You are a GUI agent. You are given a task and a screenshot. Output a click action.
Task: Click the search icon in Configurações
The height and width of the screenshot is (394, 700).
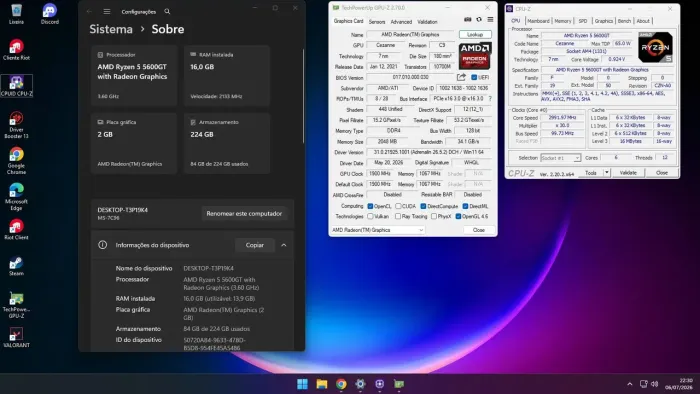167,12
